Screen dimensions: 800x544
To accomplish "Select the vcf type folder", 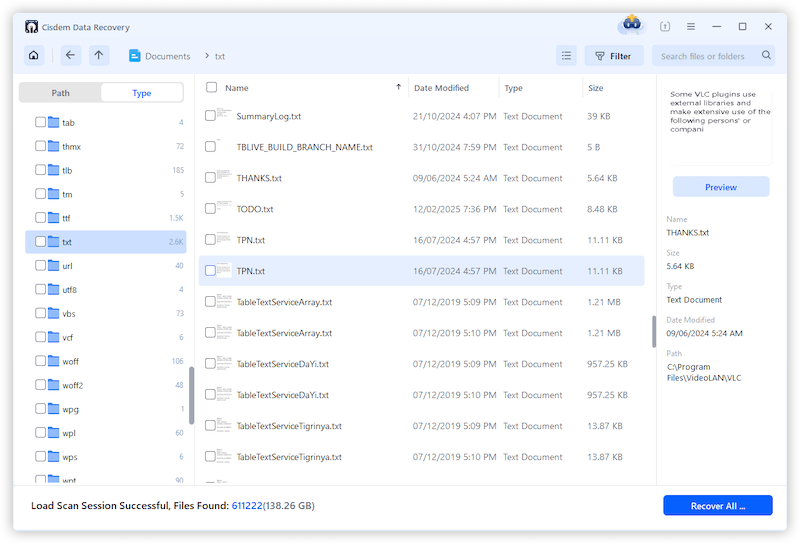I will [x=106, y=337].
